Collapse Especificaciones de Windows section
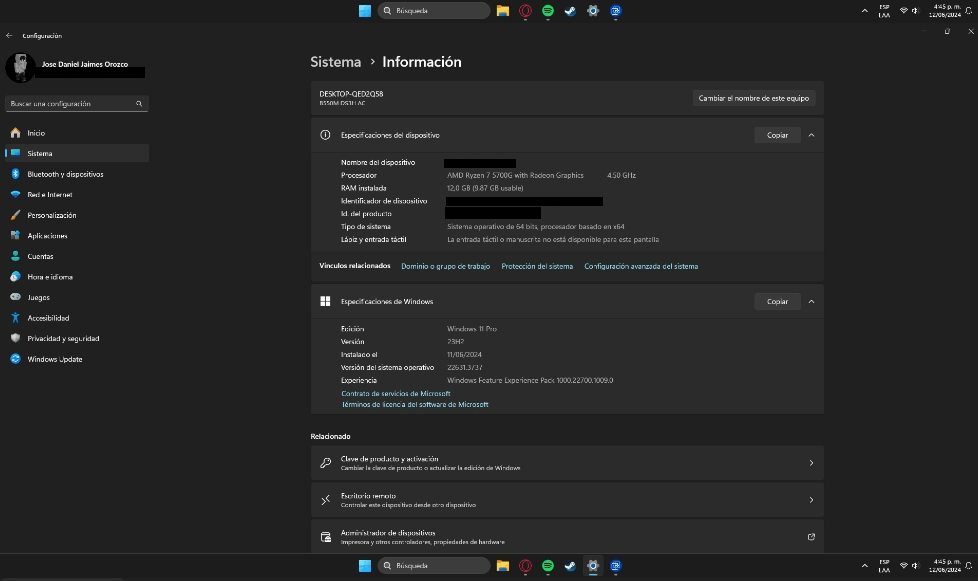This screenshot has height=581, width=978. [x=811, y=301]
